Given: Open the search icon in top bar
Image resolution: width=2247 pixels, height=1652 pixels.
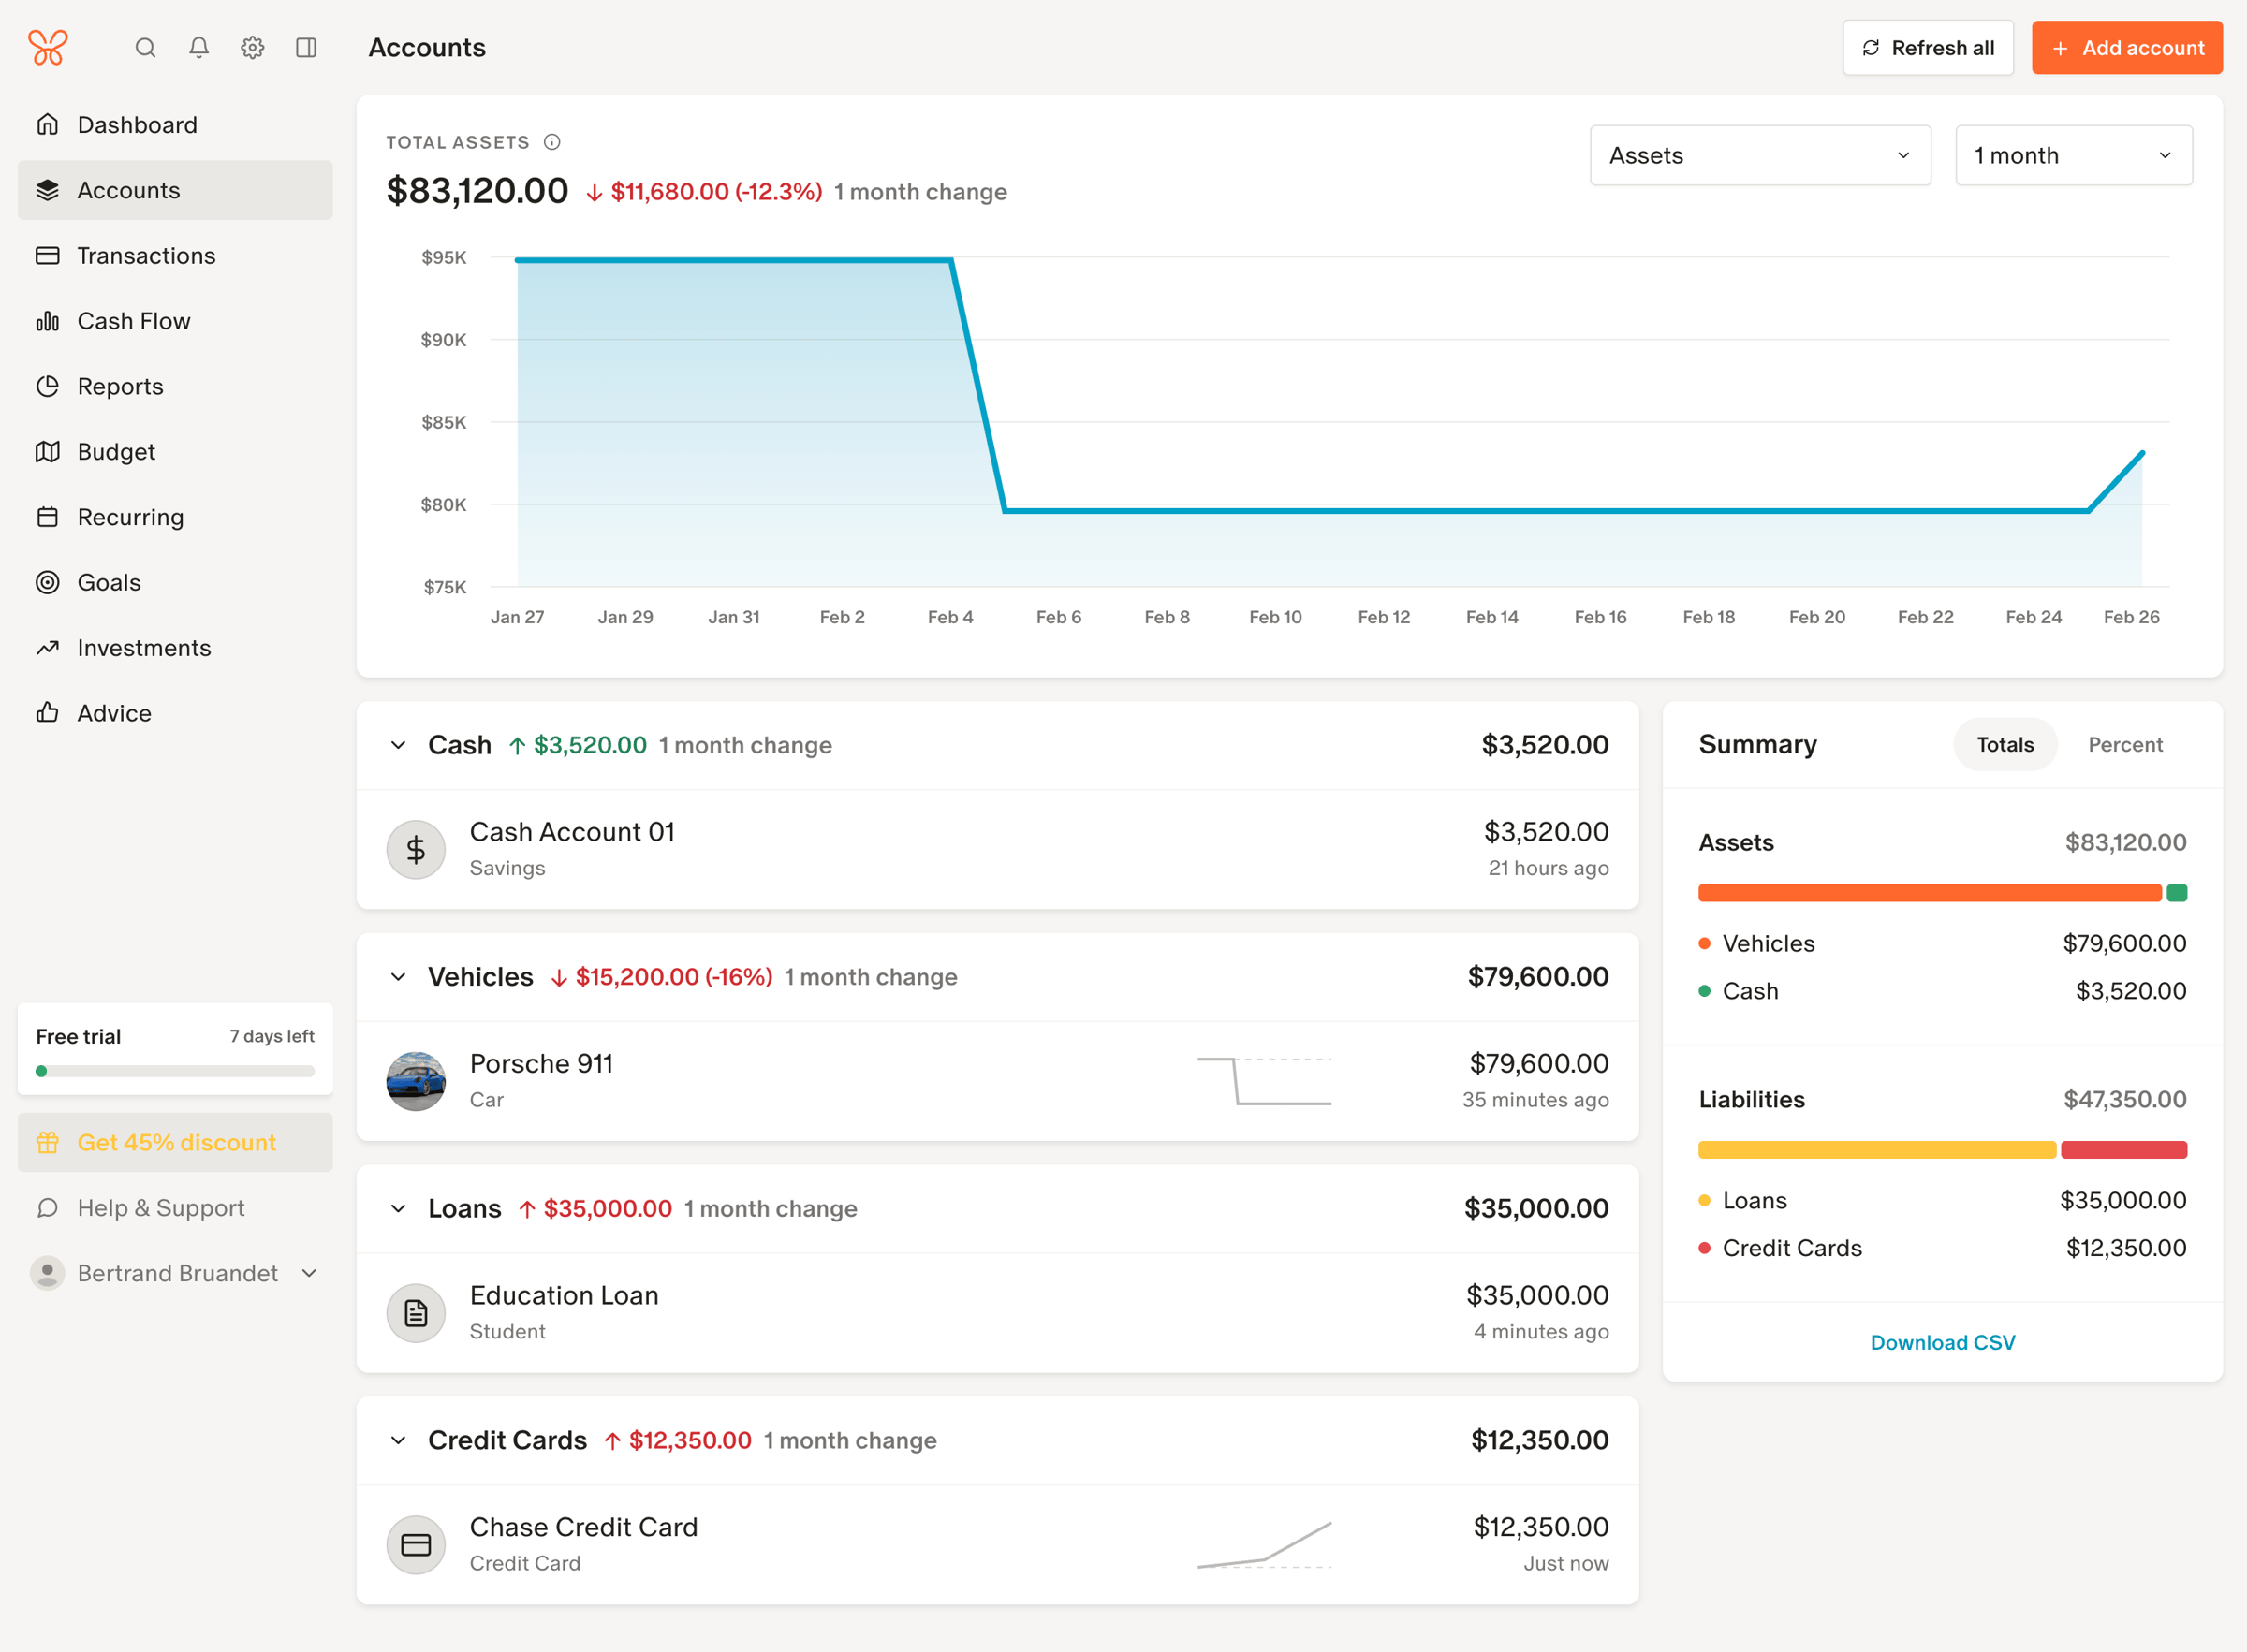Looking at the screenshot, I should [x=145, y=47].
